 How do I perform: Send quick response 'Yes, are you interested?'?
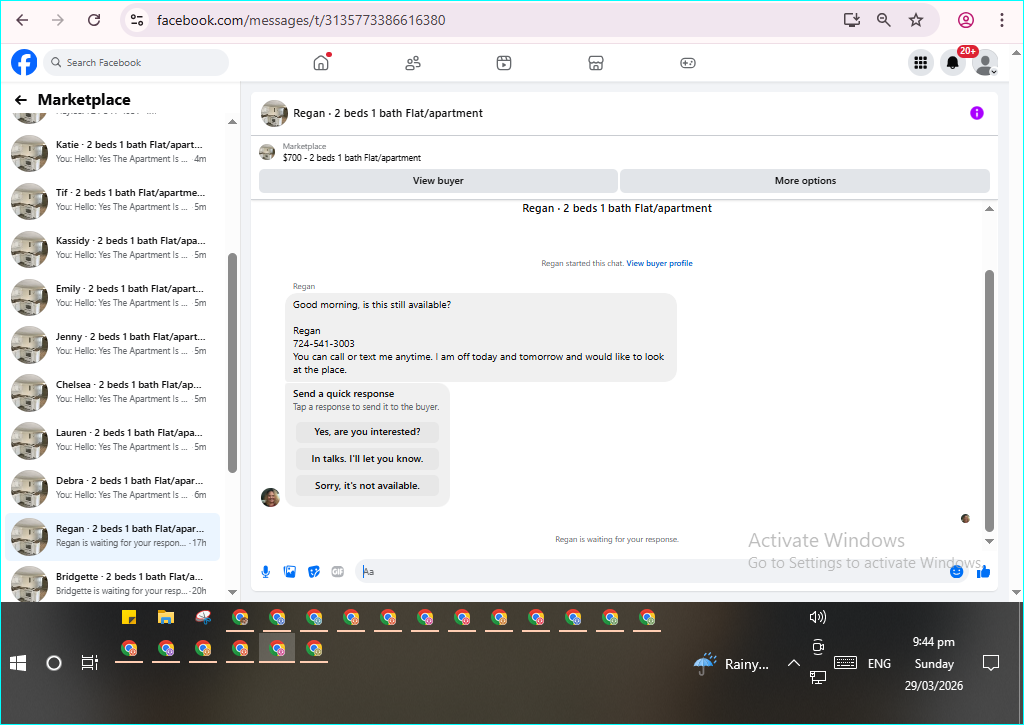pyautogui.click(x=367, y=432)
